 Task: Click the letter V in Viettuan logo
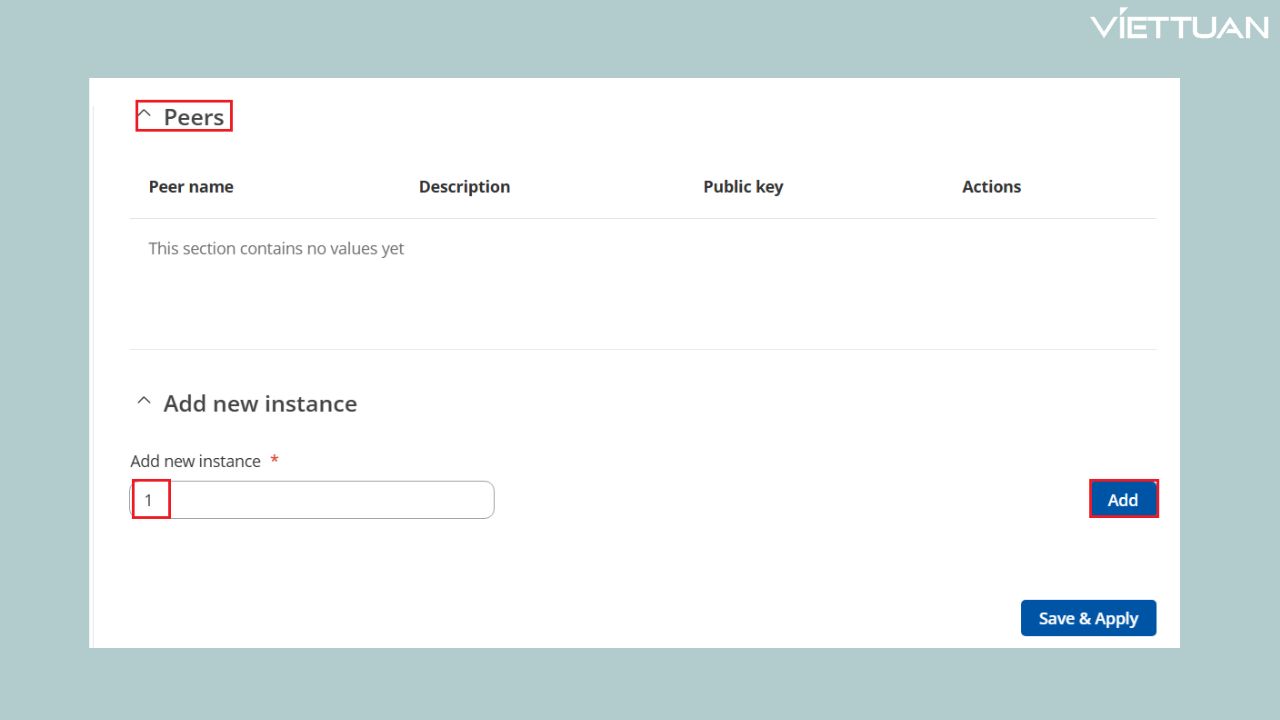pyautogui.click(x=1107, y=26)
